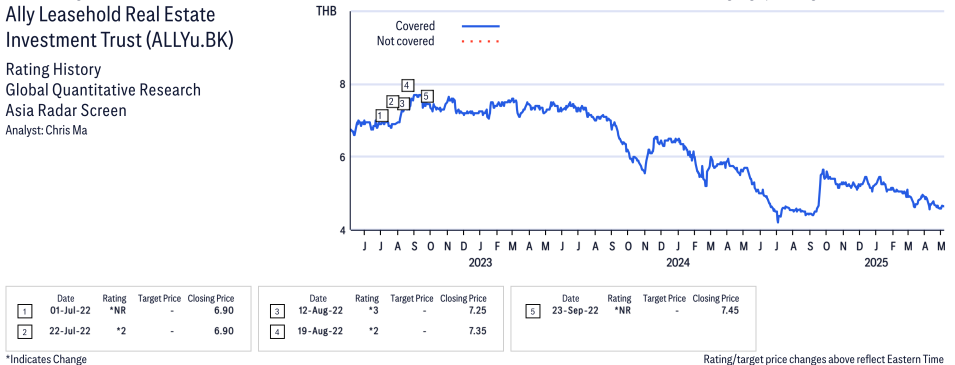Click the 2025 year label on the axis
The image size is (955, 365).
coord(875,263)
